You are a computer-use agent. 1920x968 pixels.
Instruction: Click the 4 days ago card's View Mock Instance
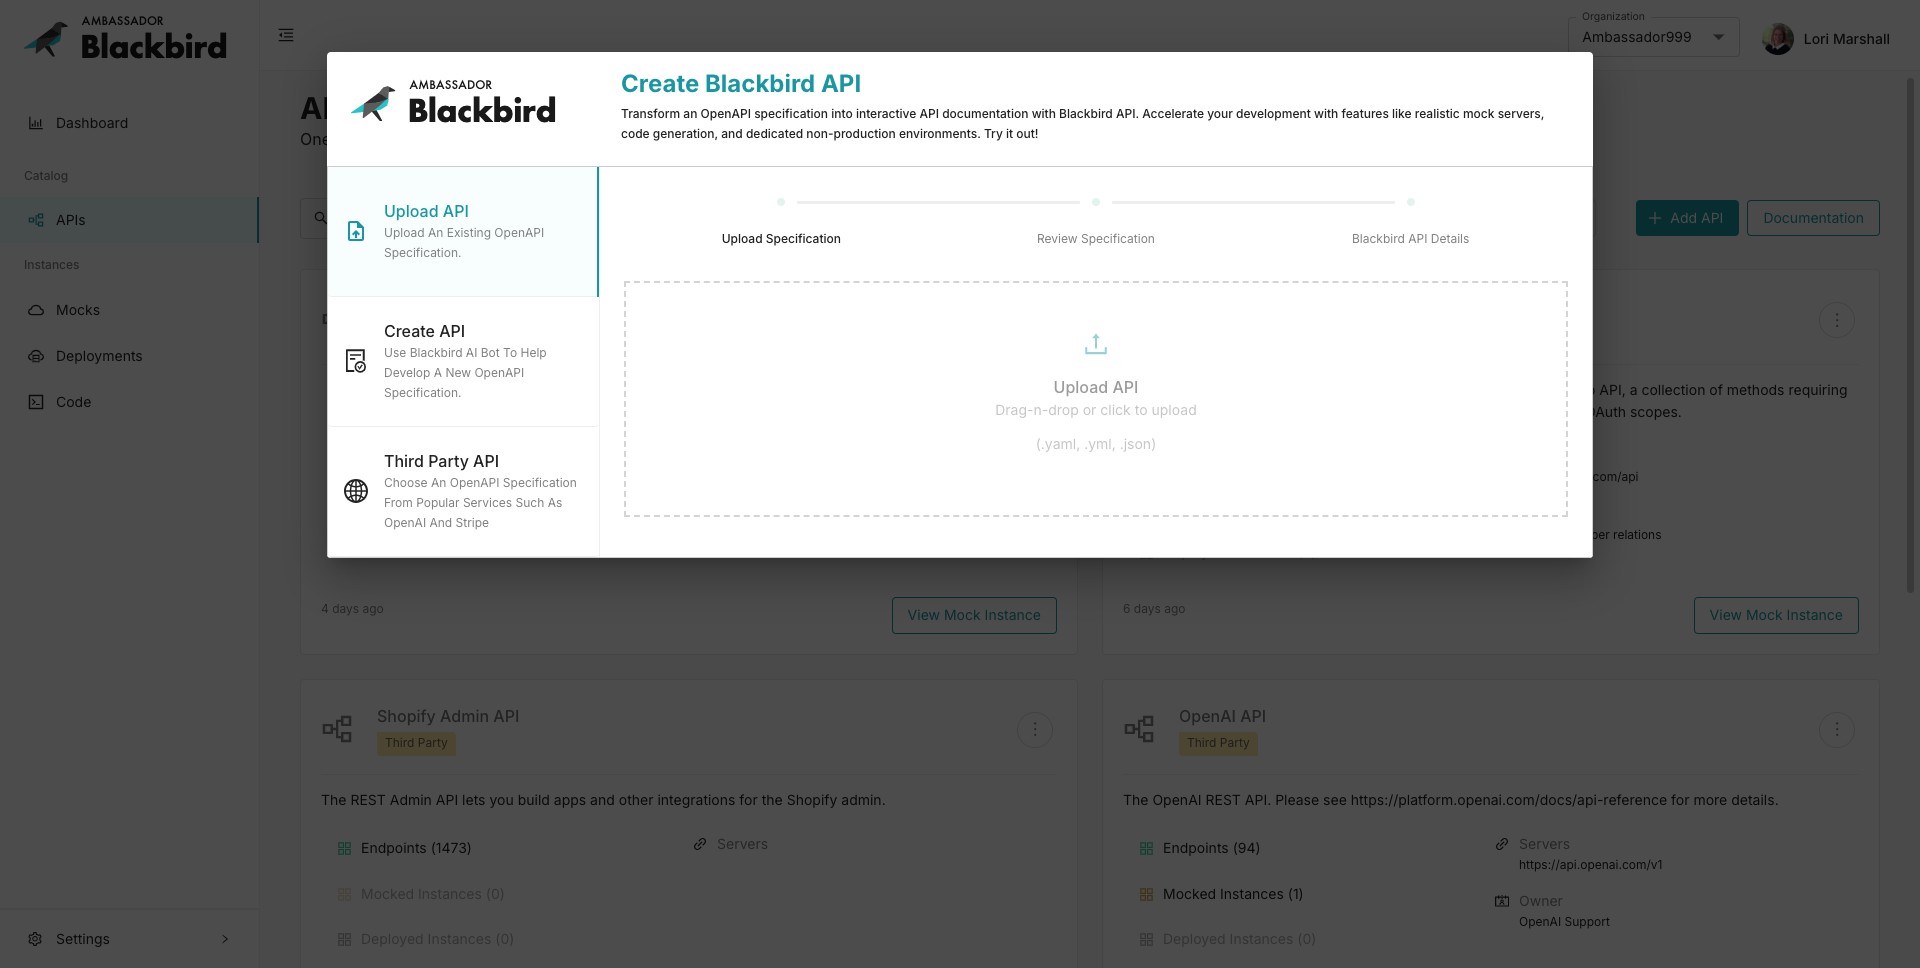[974, 615]
